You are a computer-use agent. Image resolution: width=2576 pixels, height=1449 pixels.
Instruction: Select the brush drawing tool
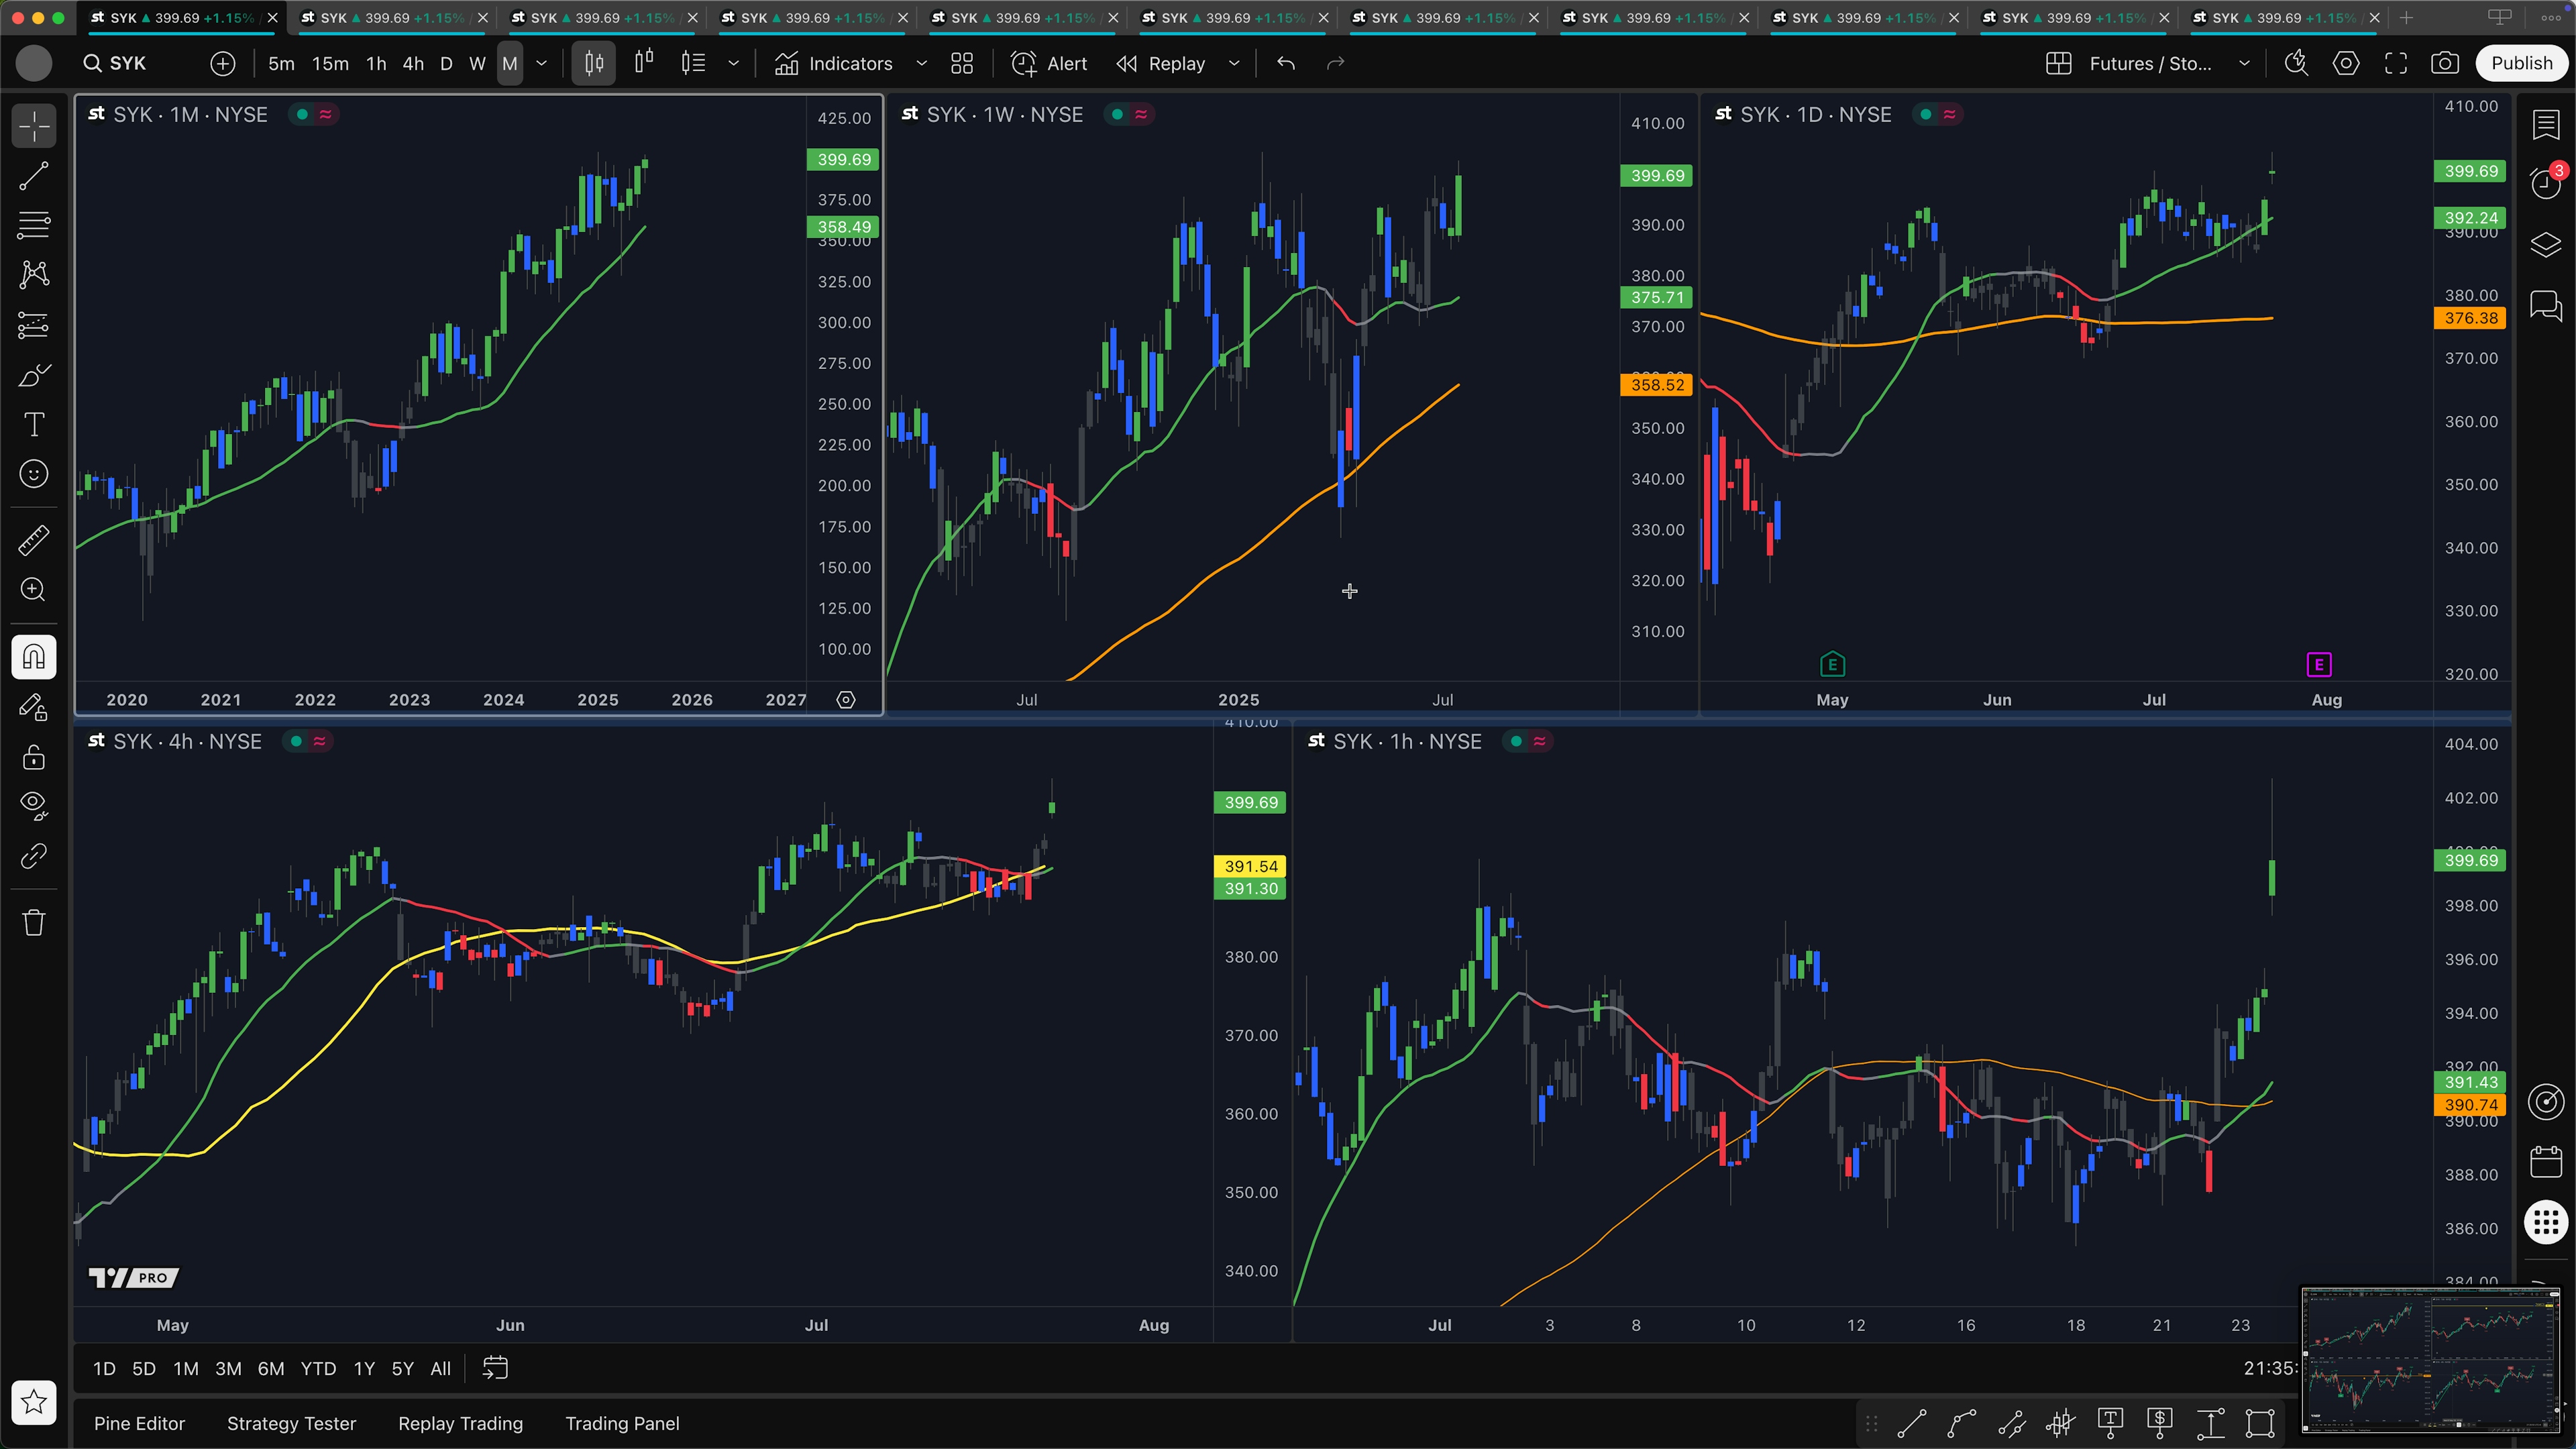34,375
